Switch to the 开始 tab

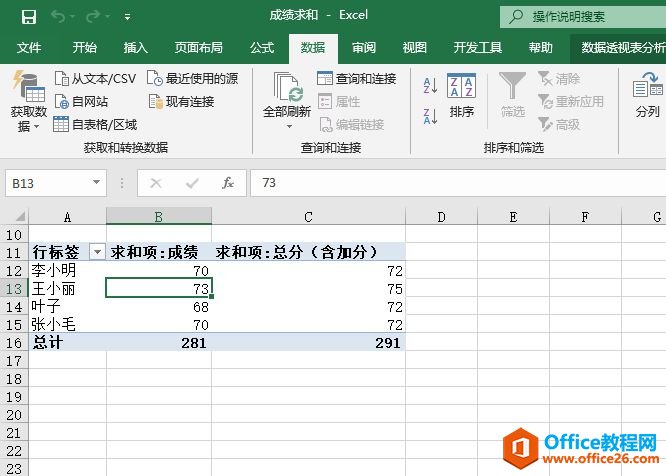coord(84,48)
